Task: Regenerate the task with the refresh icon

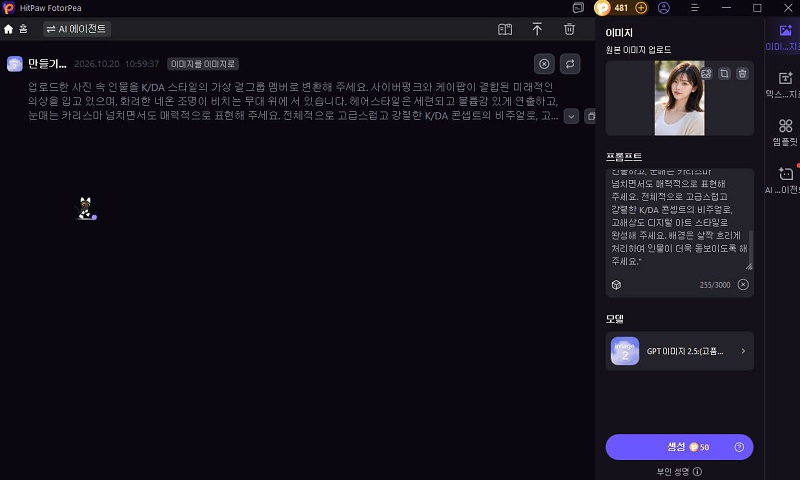Action: [x=570, y=64]
